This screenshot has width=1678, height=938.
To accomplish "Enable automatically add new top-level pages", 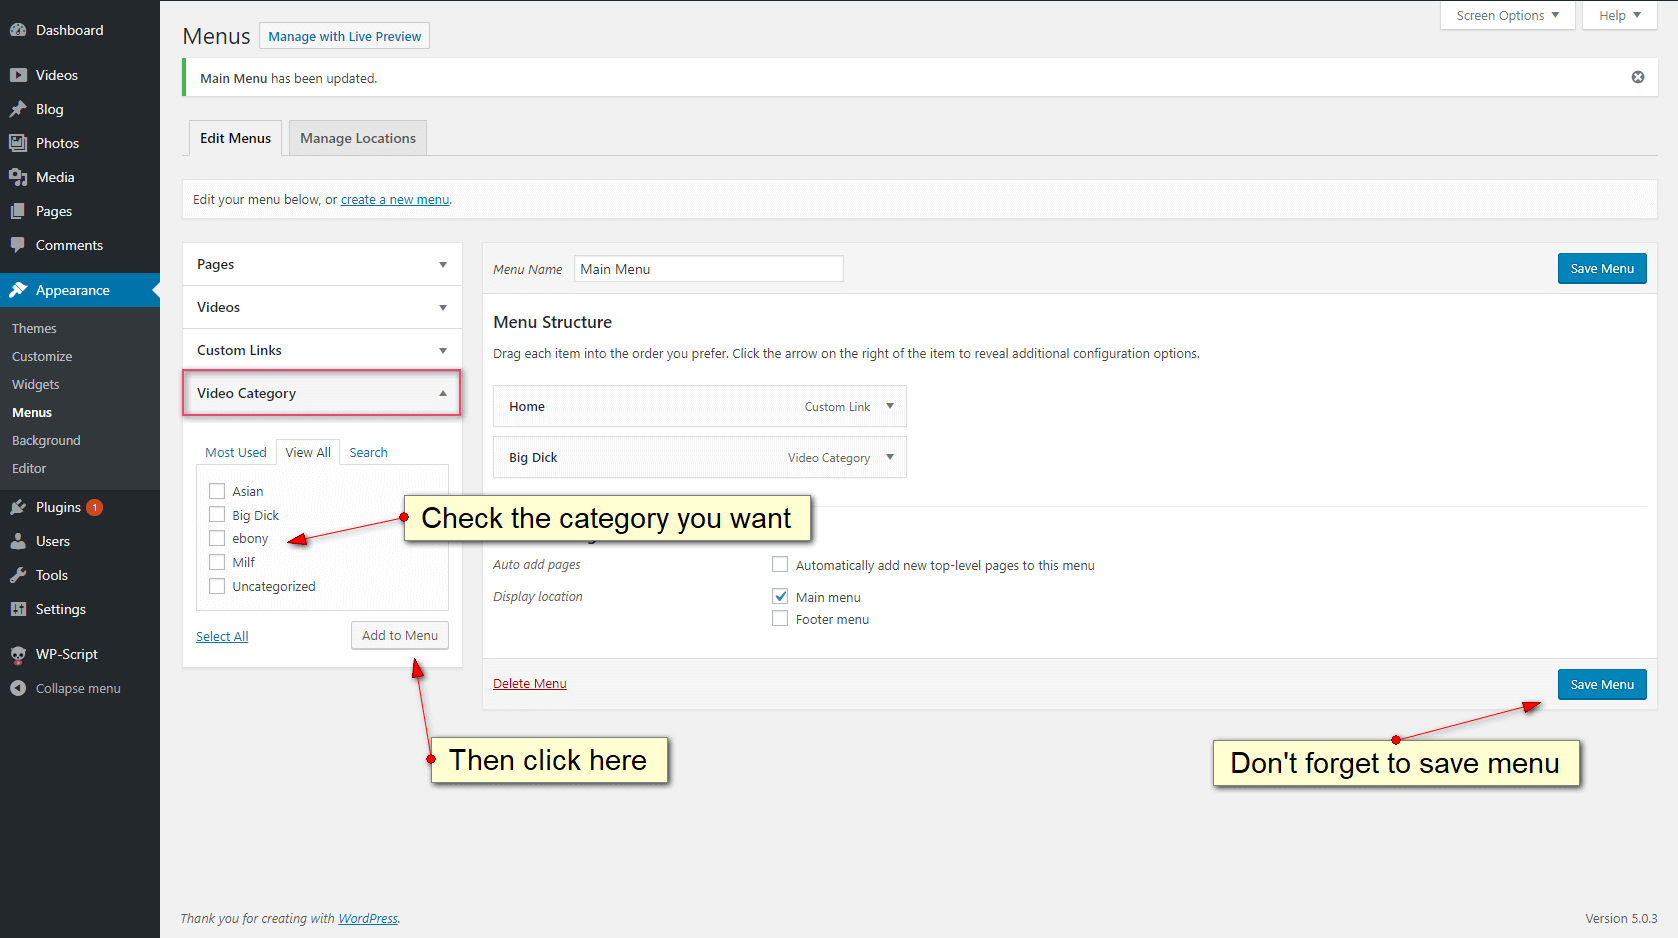I will 780,565.
